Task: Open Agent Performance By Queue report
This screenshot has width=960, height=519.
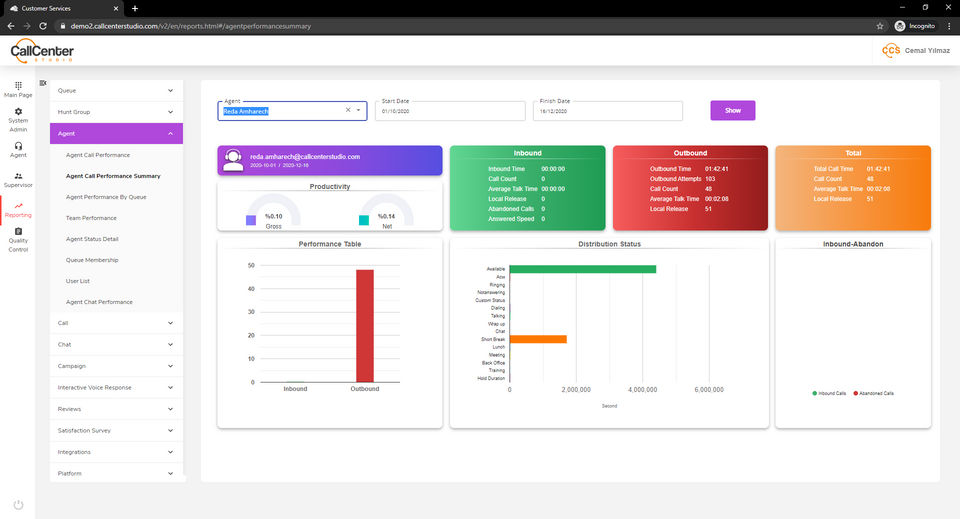Action: point(106,197)
